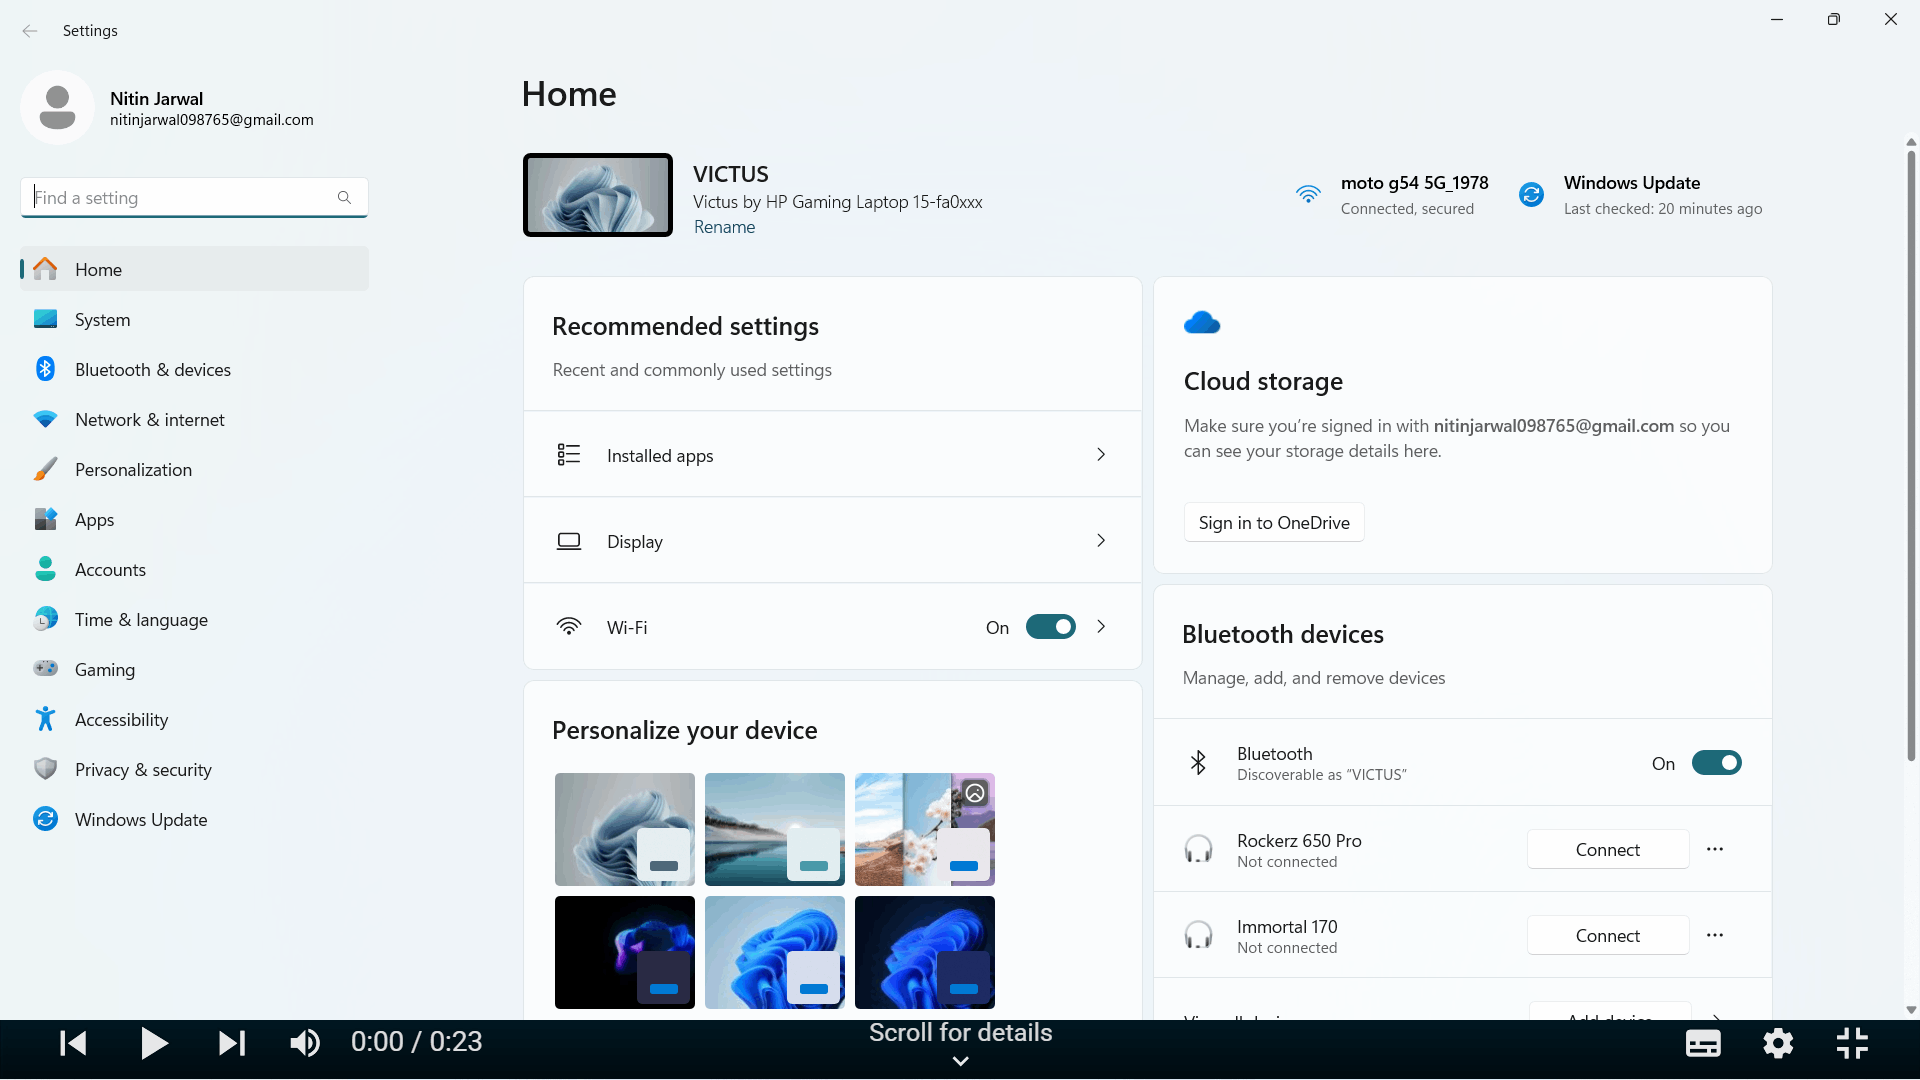Viewport: 1920px width, 1080px height.
Task: Play the video recording
Action: coord(154,1043)
